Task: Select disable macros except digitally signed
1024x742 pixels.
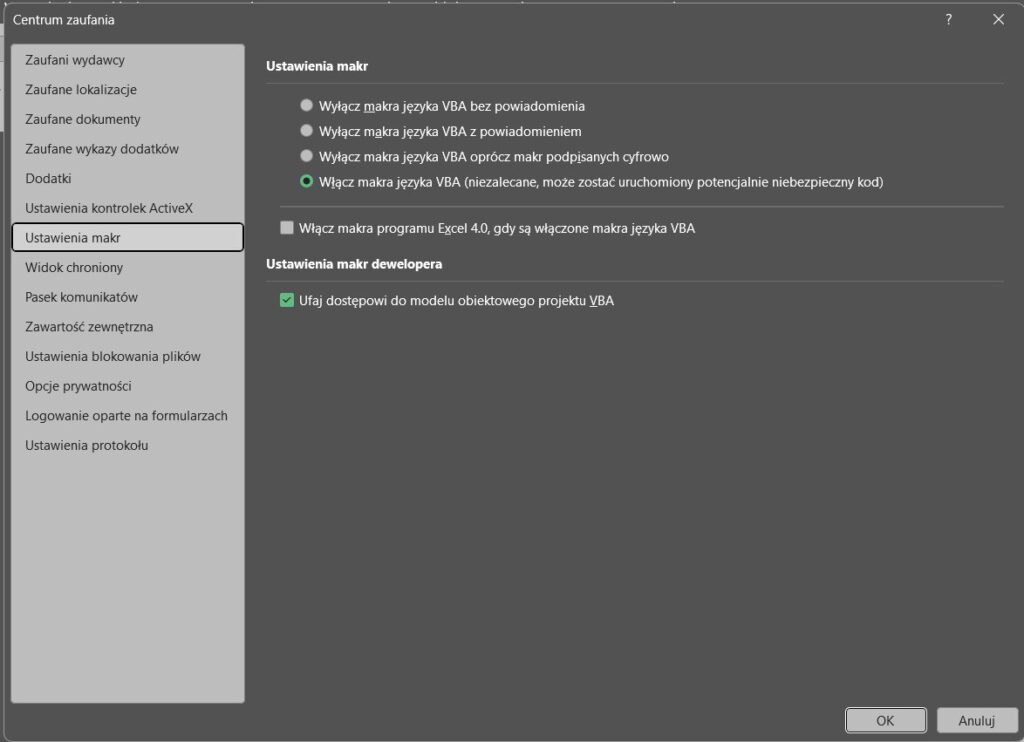Action: click(307, 157)
